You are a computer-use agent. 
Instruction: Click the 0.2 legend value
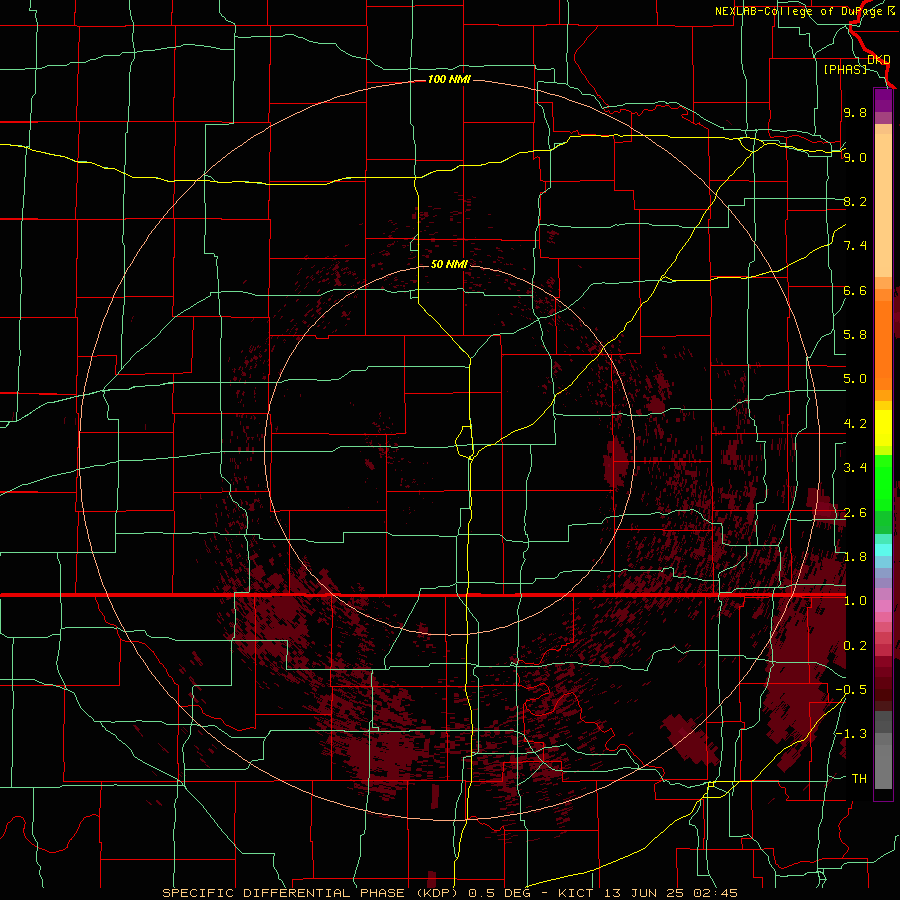pos(855,646)
